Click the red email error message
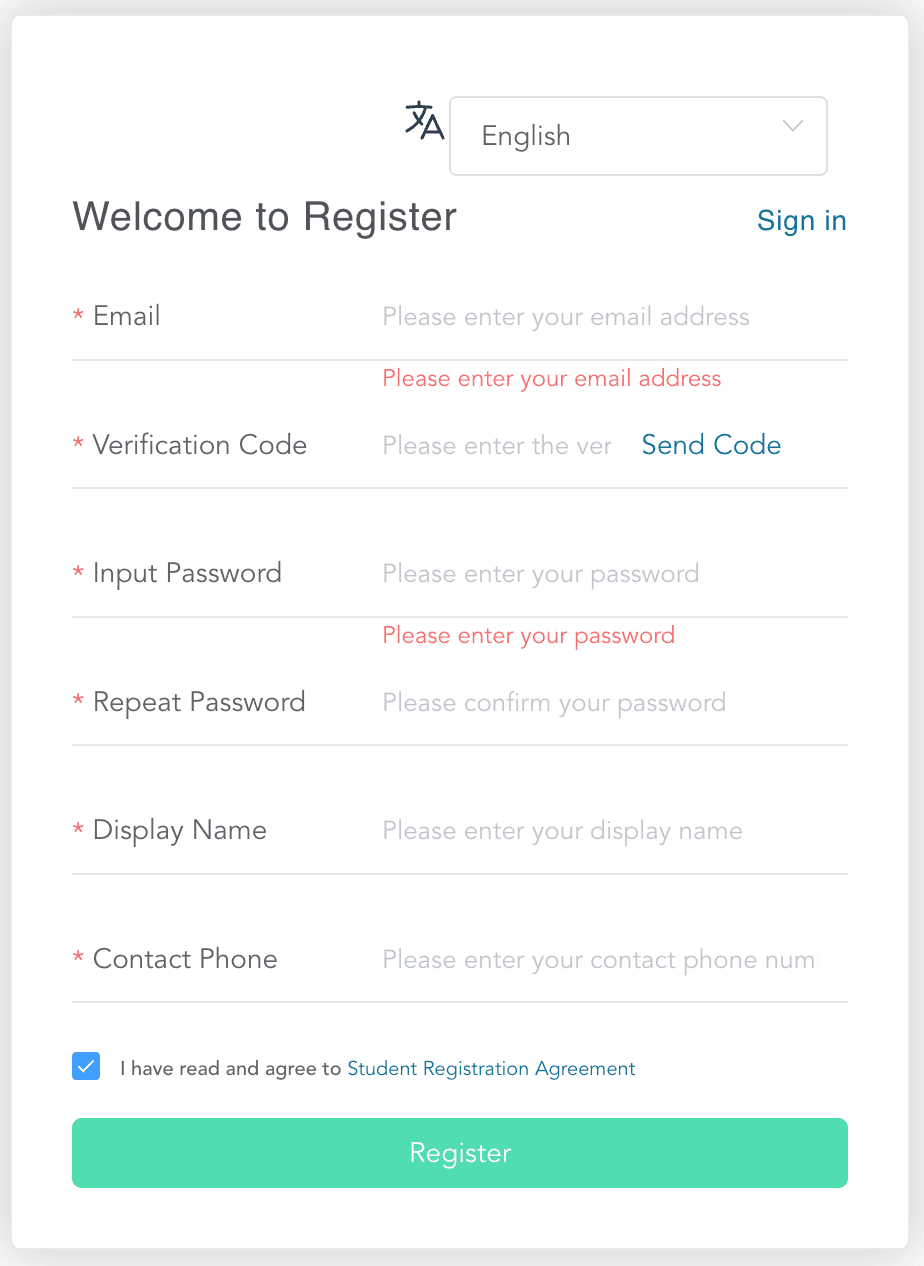 [x=551, y=378]
